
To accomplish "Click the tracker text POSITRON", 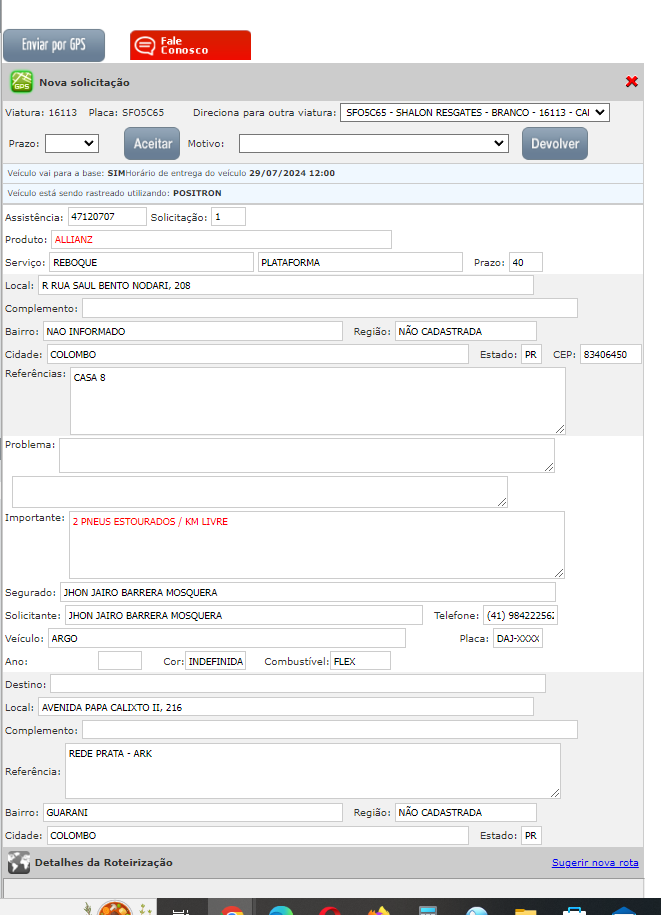I will (197, 193).
